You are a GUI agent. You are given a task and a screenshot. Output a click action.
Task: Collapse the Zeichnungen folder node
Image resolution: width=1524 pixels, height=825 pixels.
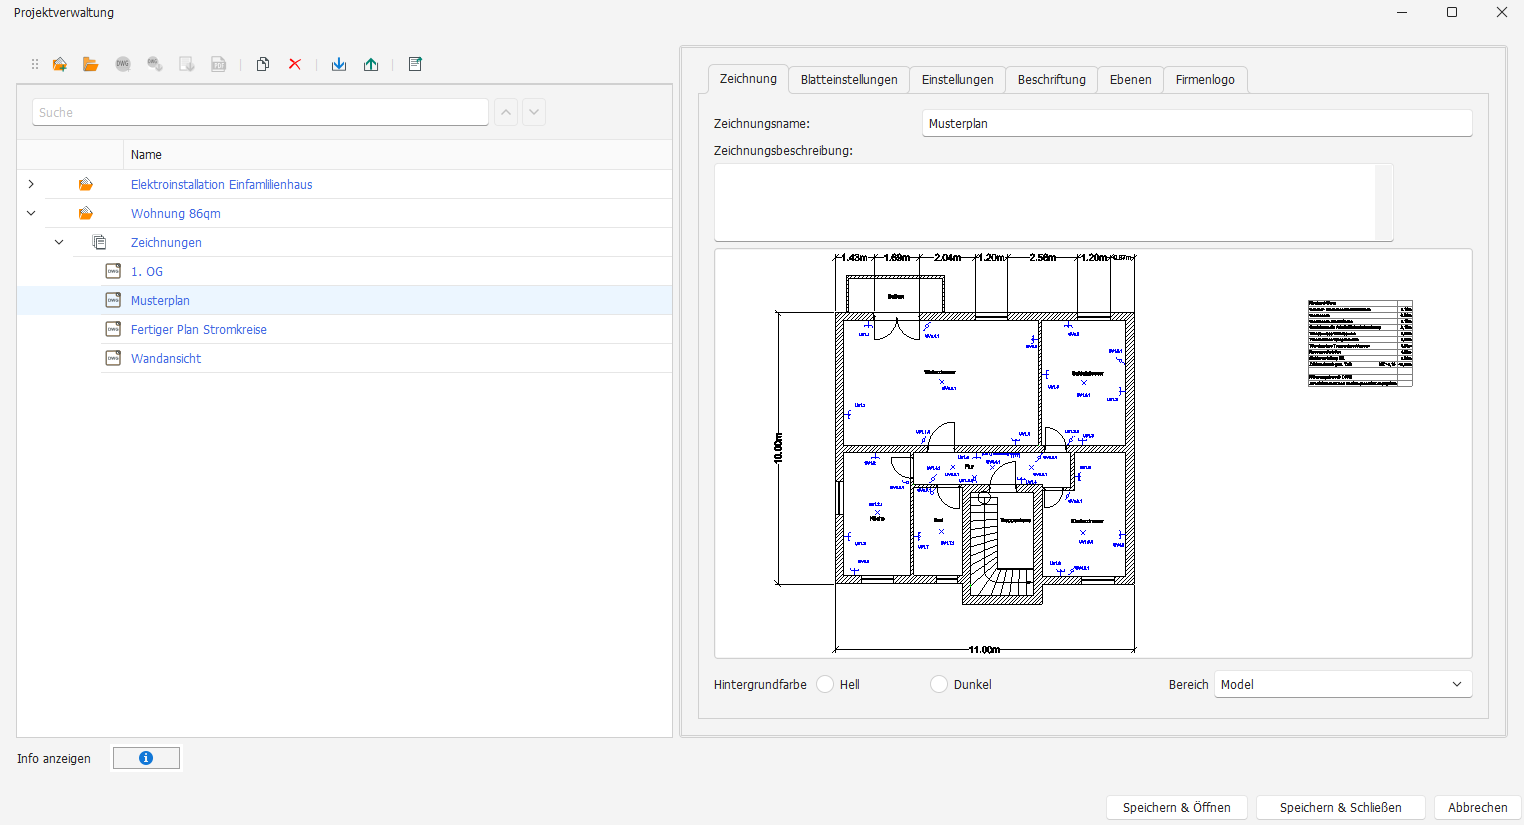(x=59, y=242)
